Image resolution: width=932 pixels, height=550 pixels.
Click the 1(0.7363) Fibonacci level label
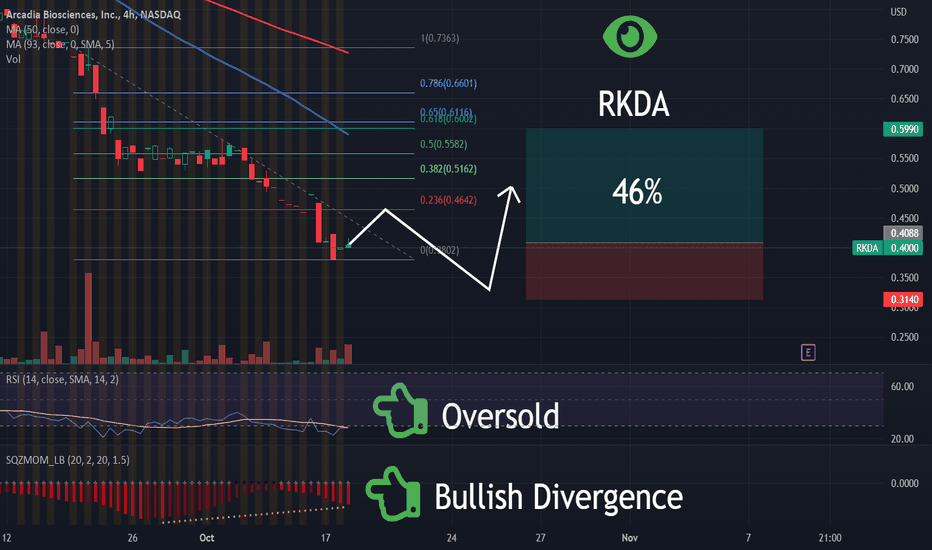(440, 38)
